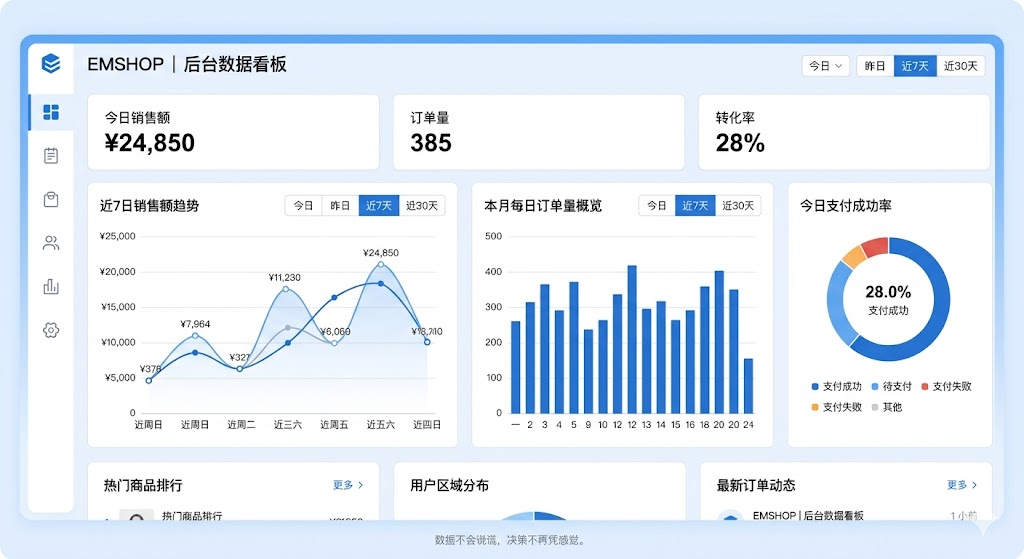Image resolution: width=1024 pixels, height=559 pixels.
Task: Switch sales trend chart to 今日
Action: (303, 206)
